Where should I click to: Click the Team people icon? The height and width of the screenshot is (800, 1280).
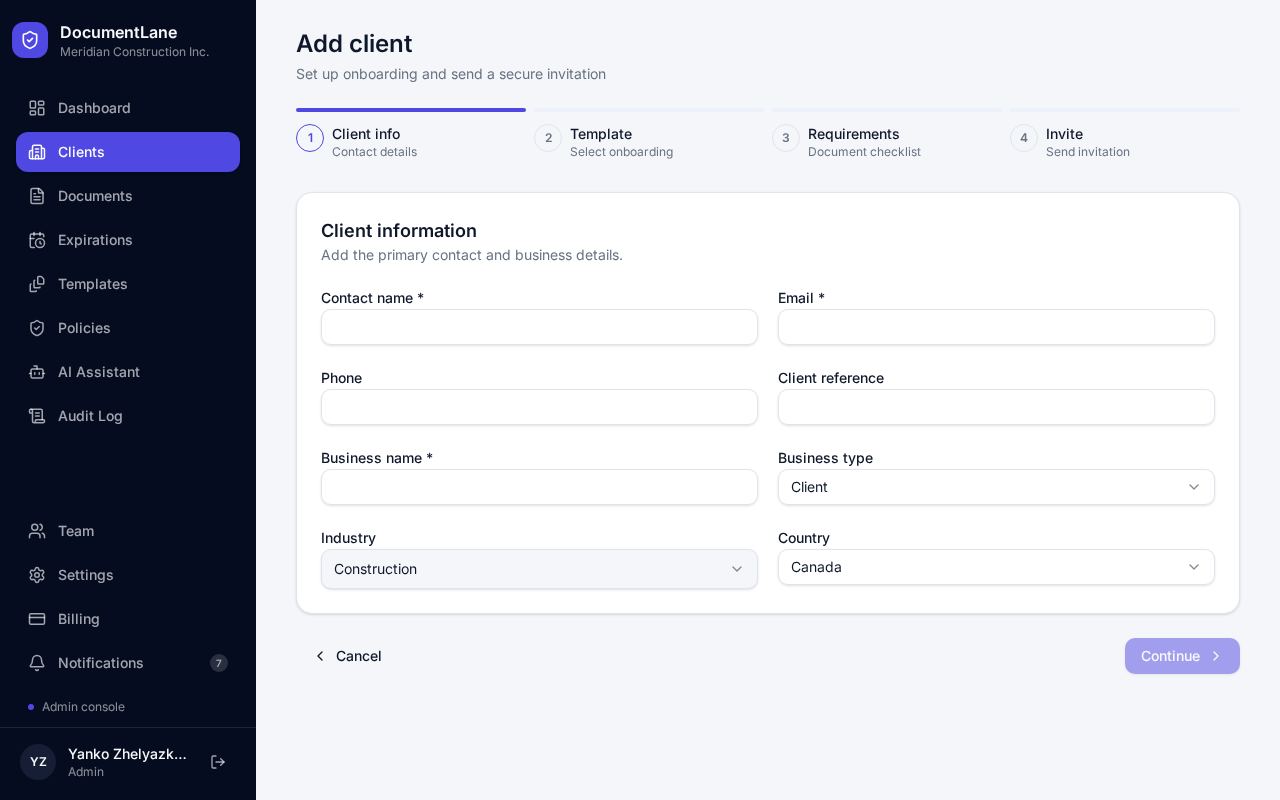click(37, 531)
